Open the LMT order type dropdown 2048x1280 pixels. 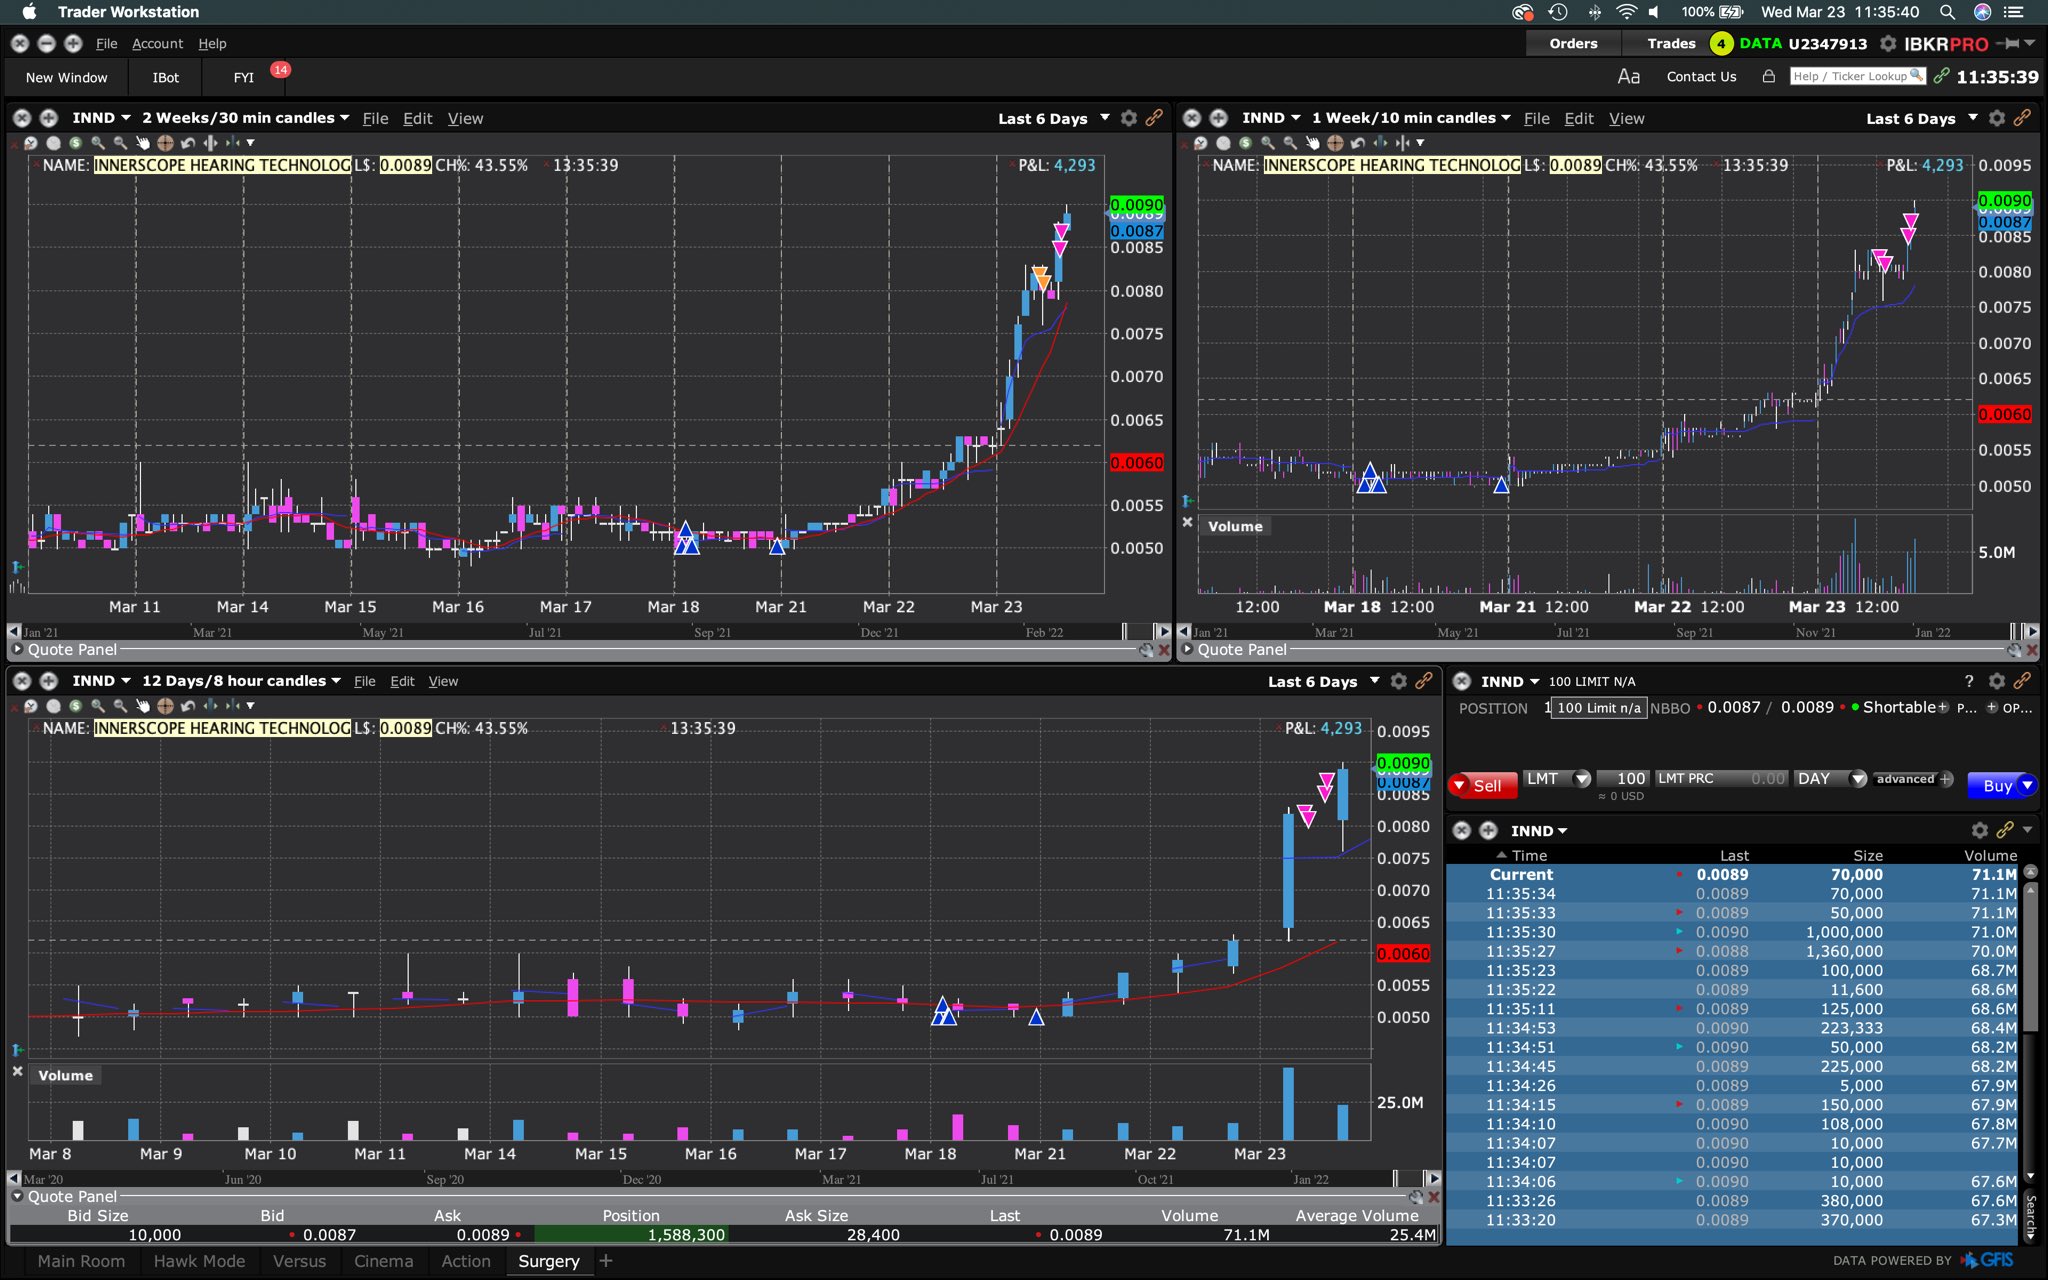(x=1582, y=779)
